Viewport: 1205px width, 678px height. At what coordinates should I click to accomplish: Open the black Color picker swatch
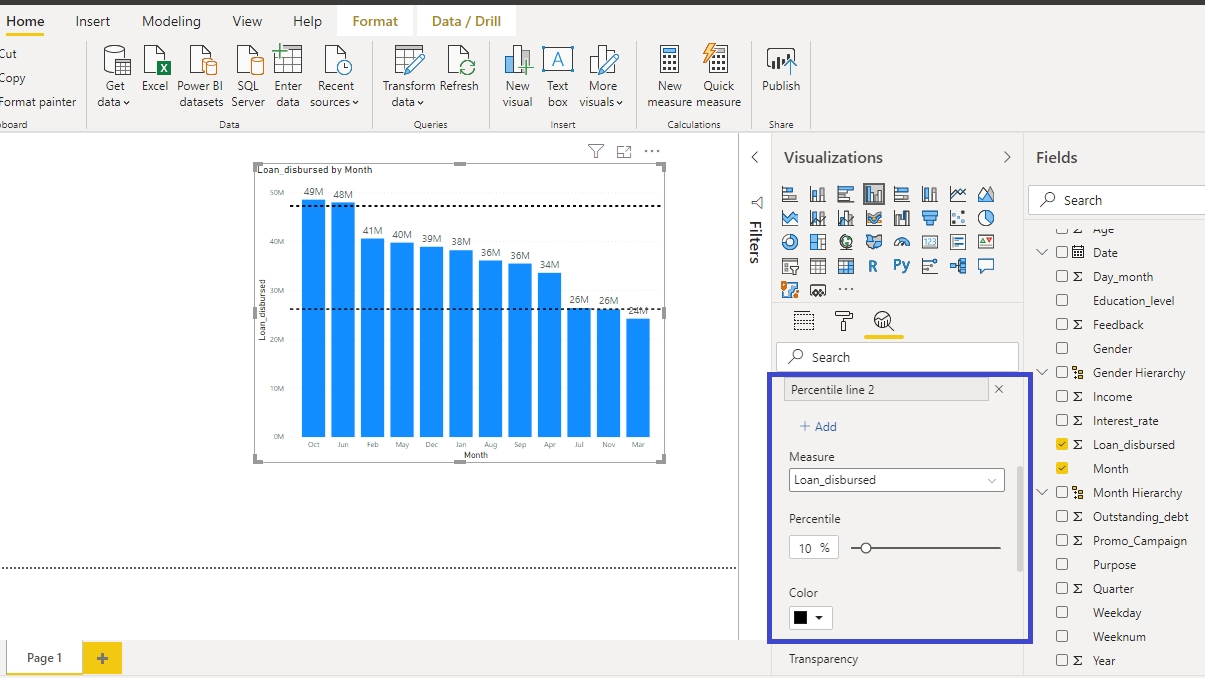tap(810, 618)
